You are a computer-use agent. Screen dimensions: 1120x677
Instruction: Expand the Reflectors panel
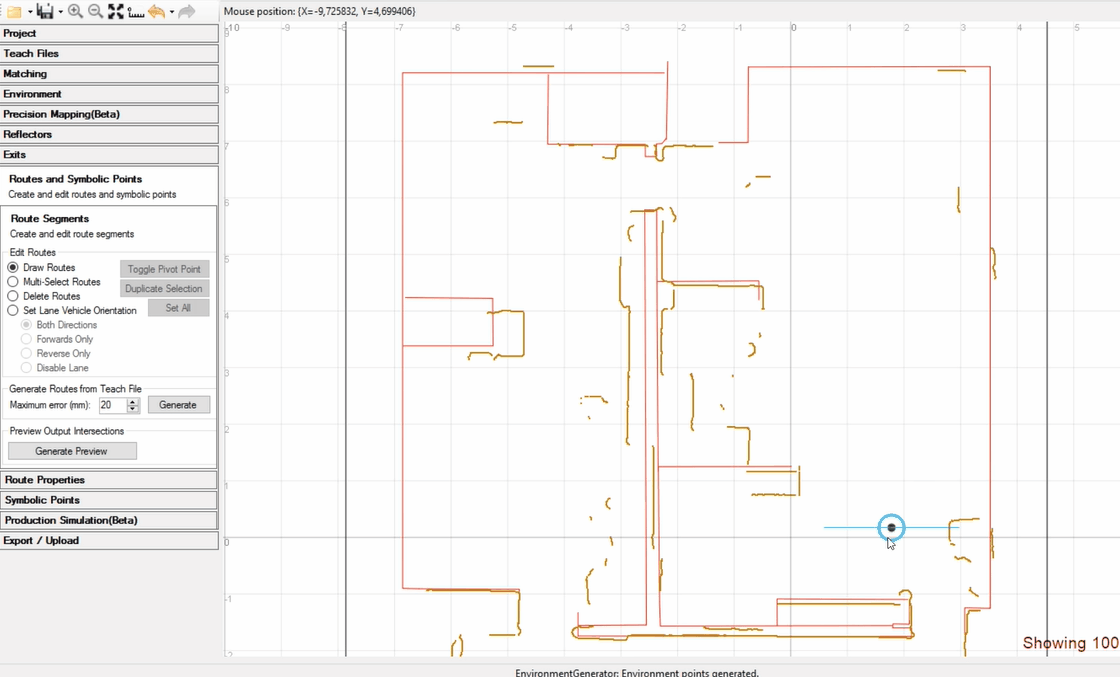pos(109,134)
